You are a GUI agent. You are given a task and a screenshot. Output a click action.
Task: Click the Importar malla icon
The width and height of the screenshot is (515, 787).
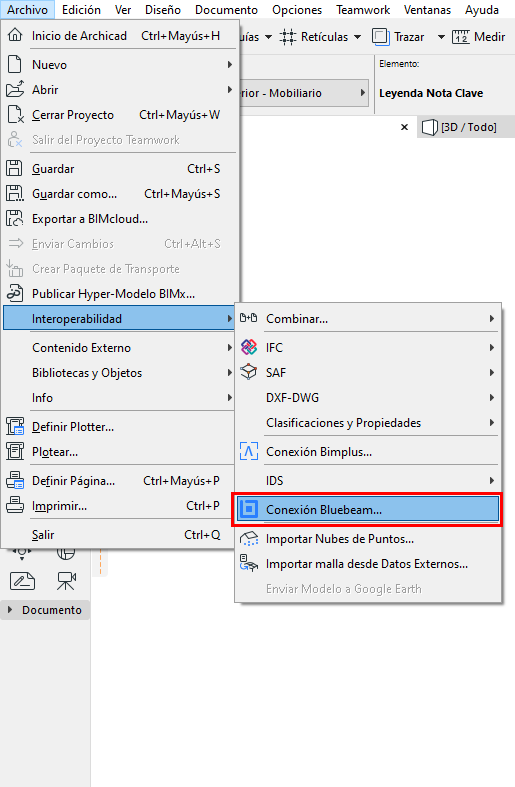pos(249,563)
